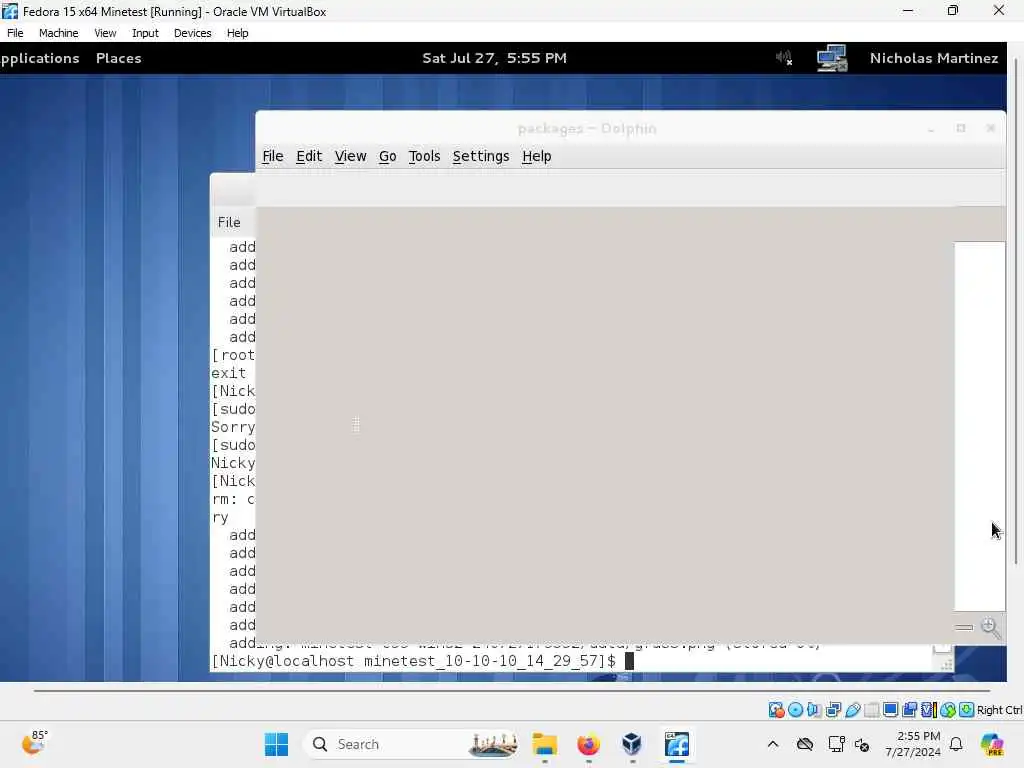Screen dimensions: 1024x768
Task: Open the GNOME Applications menu
Action: point(39,58)
